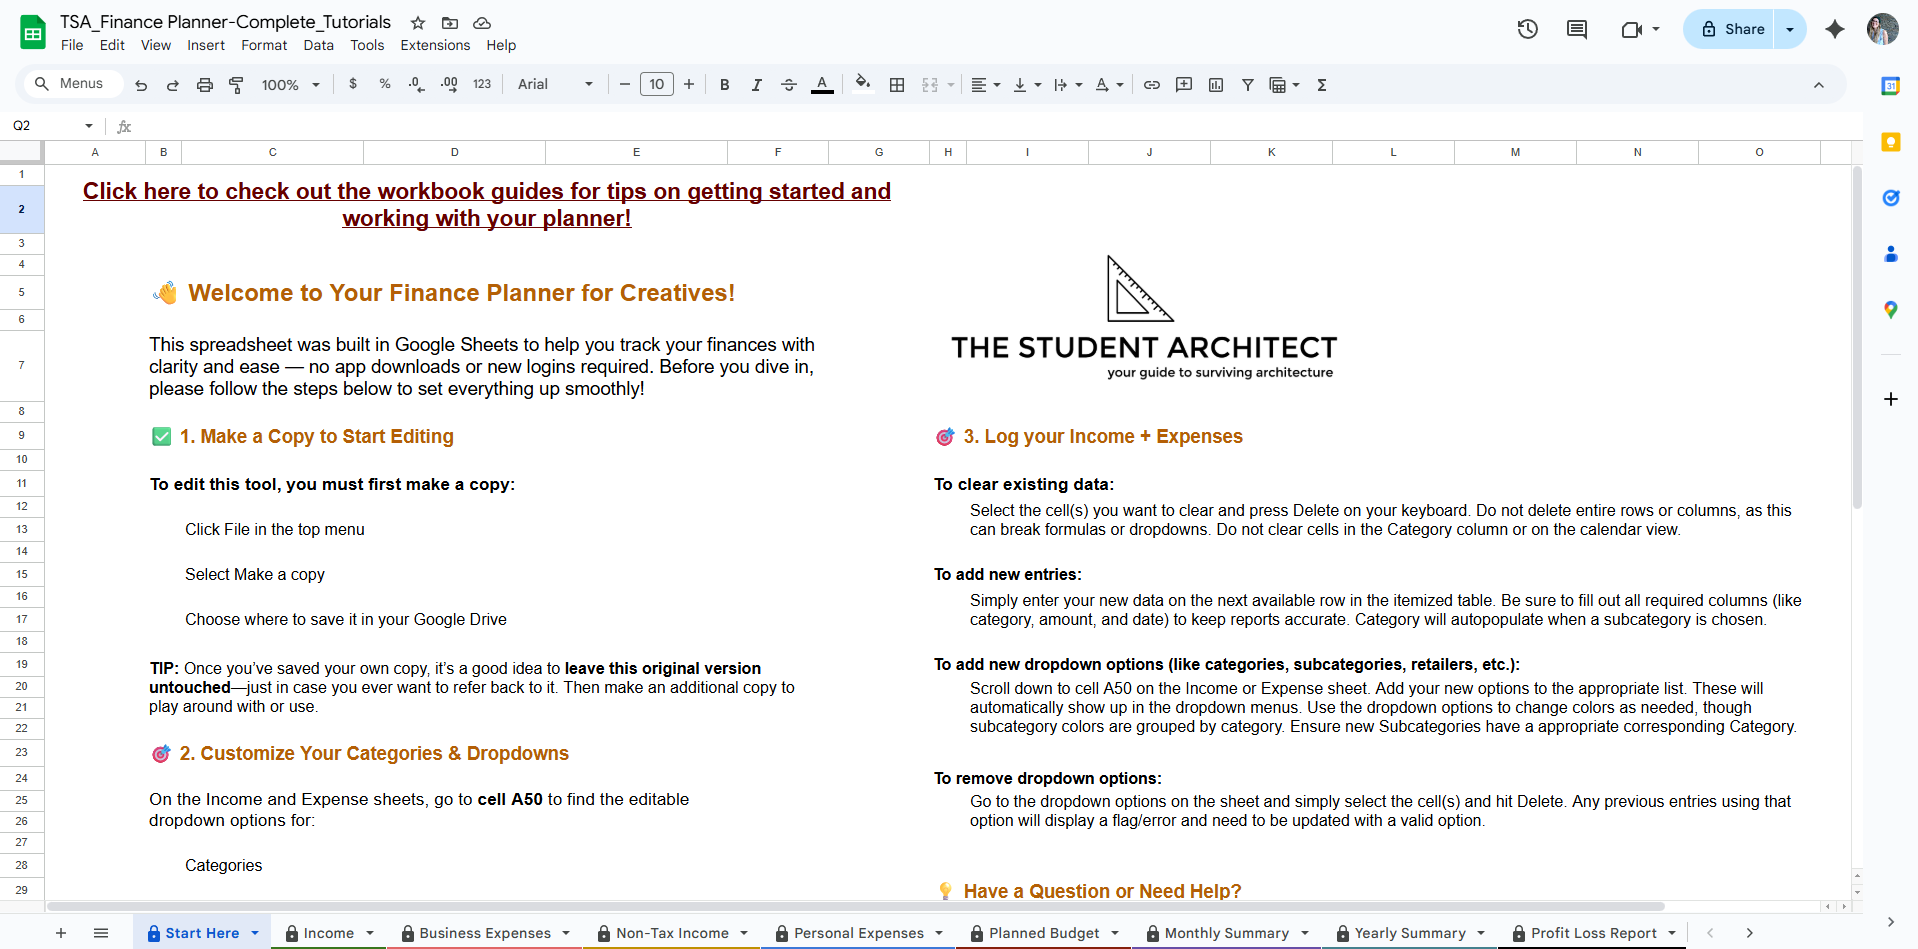Open Google Tasks side panel icon
Screen dimensions: 1918x949
click(1891, 198)
